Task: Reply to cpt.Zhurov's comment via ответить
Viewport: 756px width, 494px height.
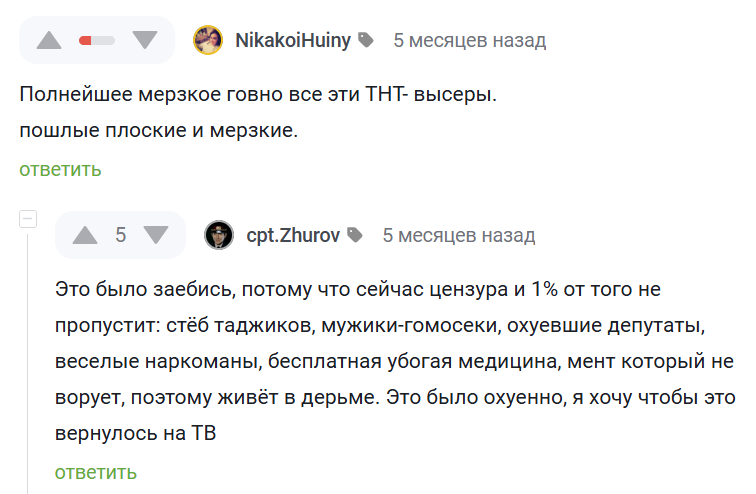Action: [x=96, y=472]
